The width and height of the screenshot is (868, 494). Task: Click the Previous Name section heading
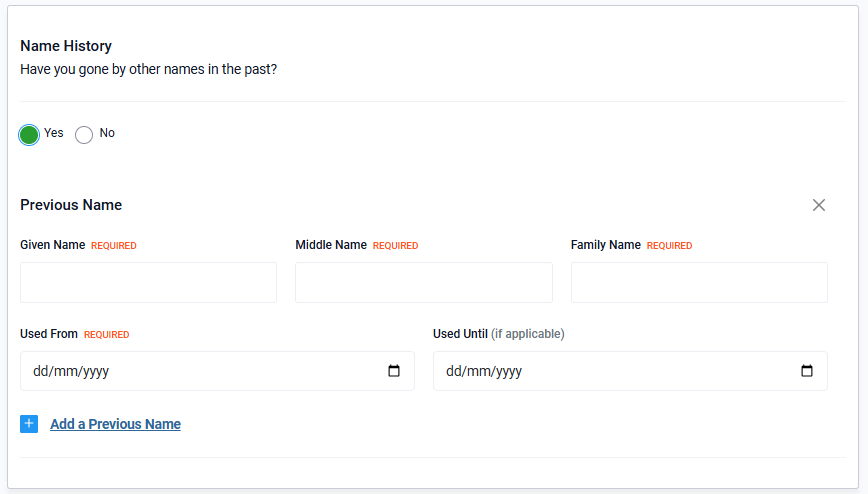pos(71,205)
